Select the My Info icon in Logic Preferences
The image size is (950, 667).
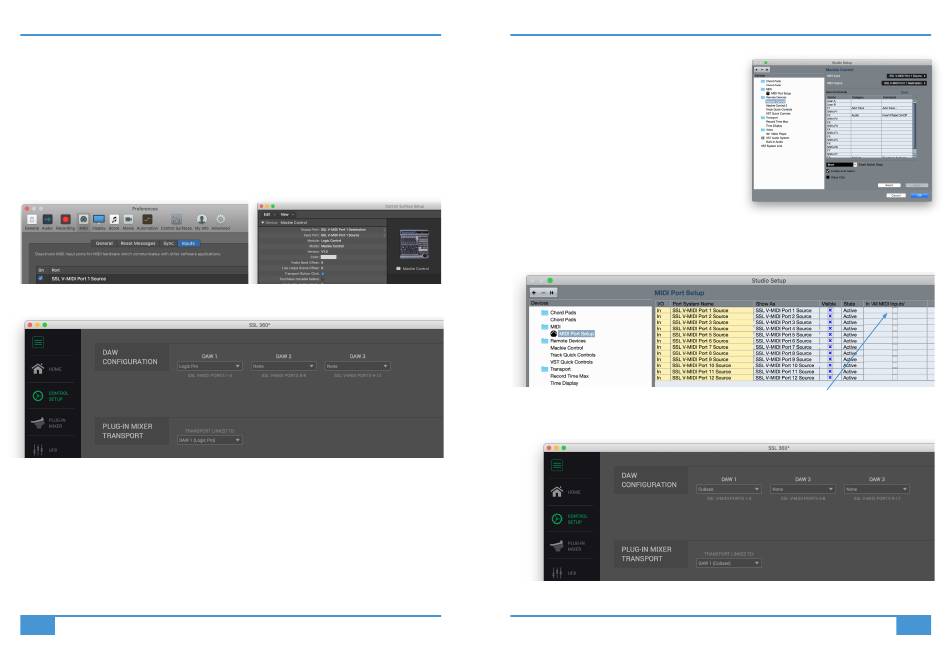[202, 220]
